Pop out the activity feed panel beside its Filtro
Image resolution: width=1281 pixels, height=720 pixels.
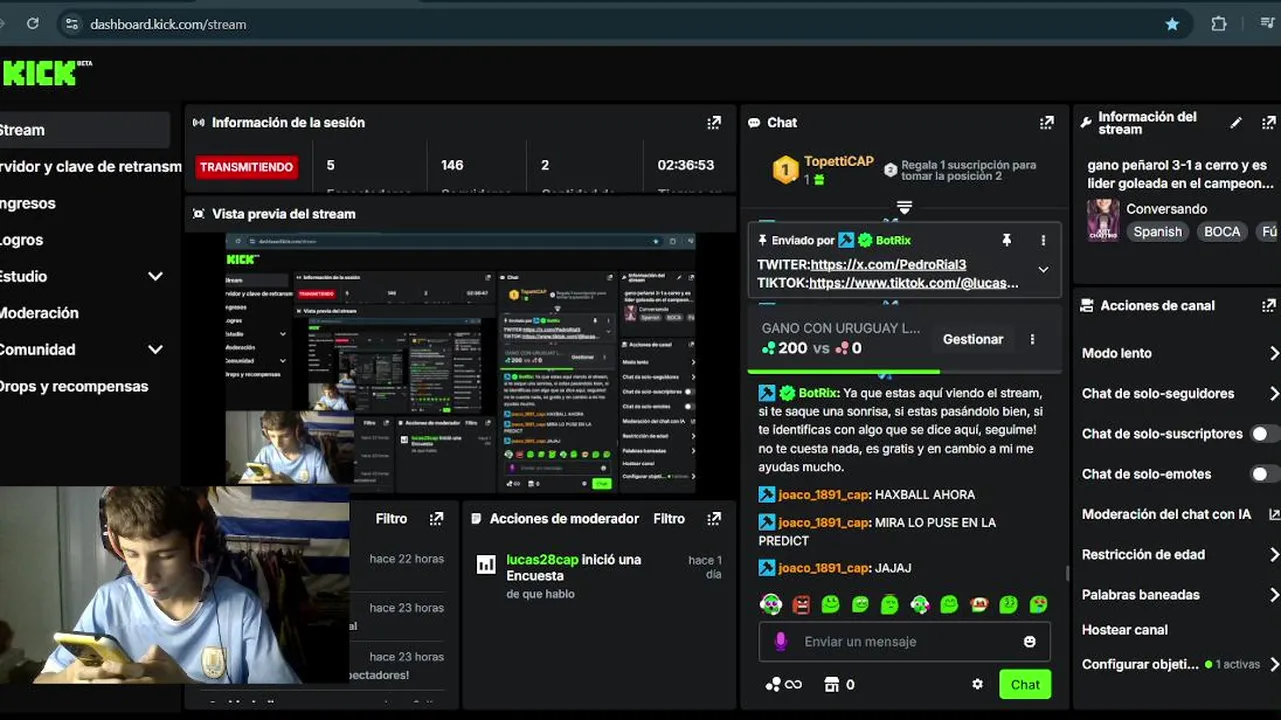(x=436, y=519)
